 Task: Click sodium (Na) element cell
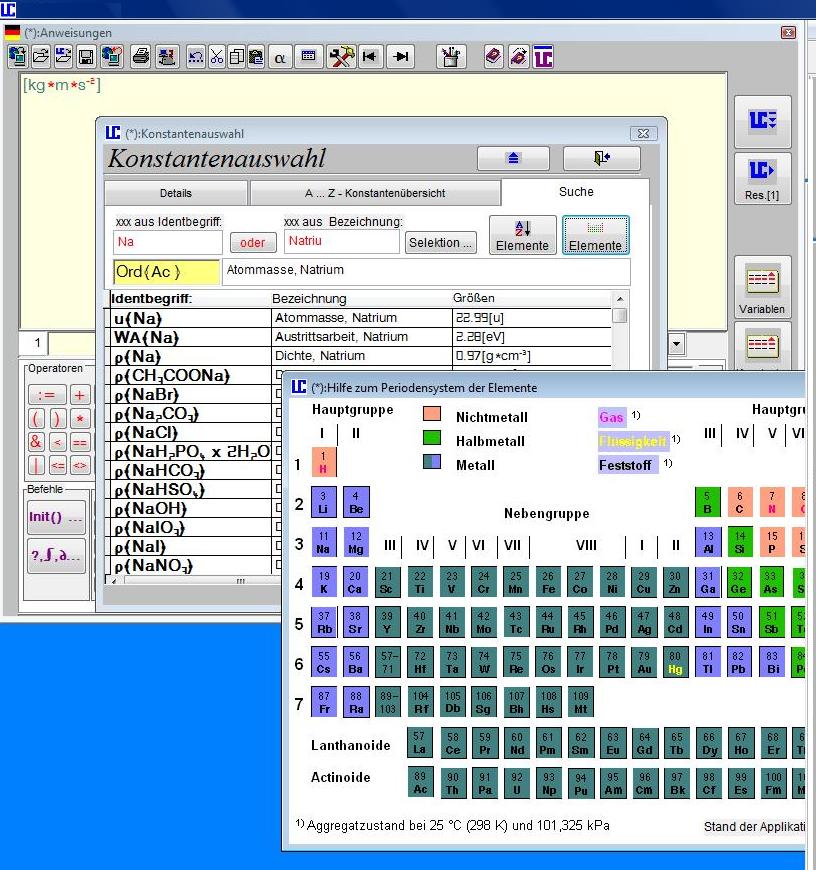[x=323, y=542]
